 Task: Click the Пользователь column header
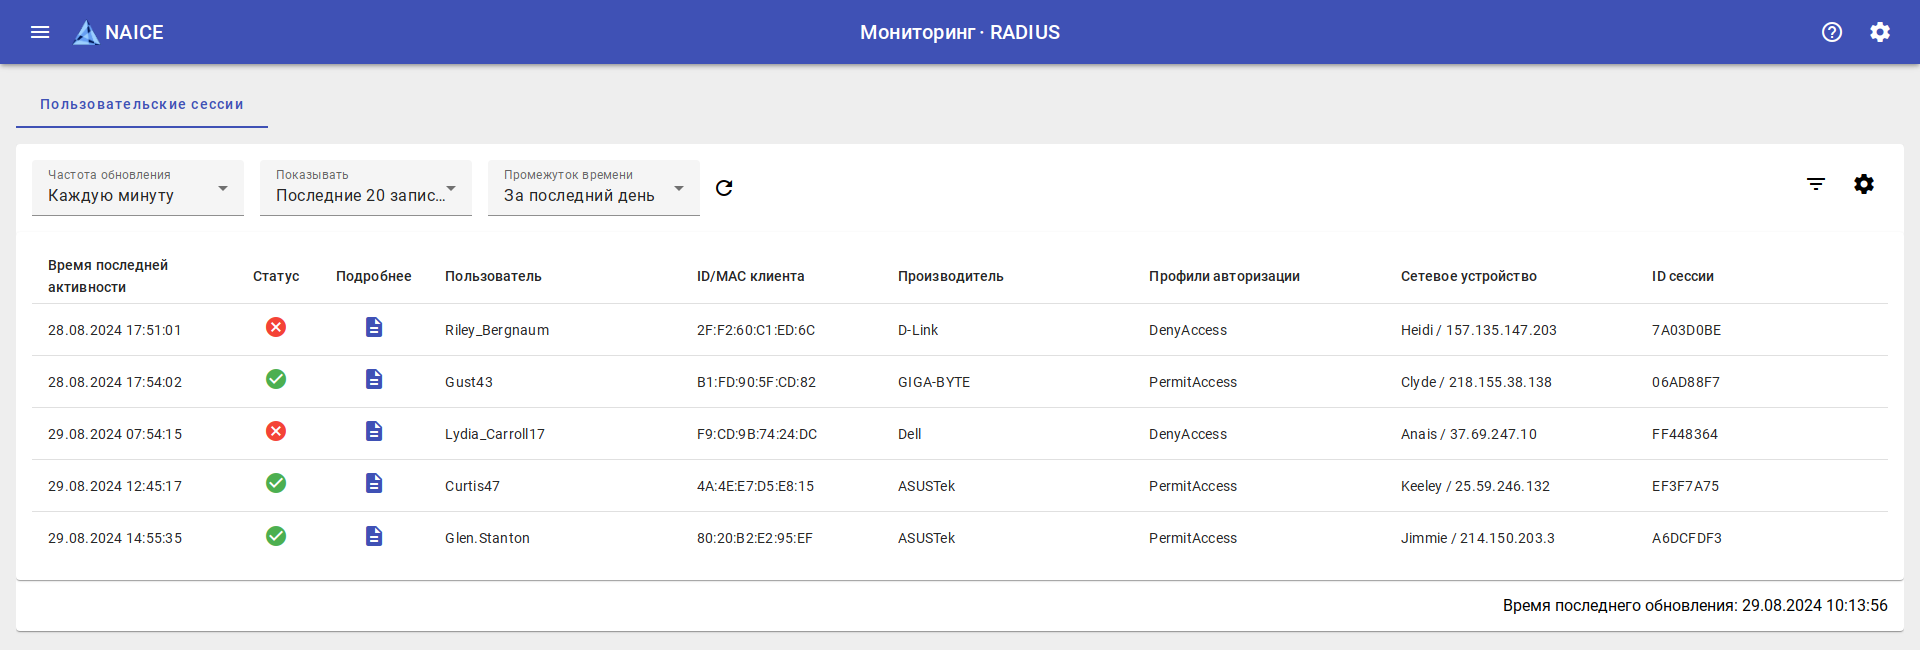coord(493,276)
